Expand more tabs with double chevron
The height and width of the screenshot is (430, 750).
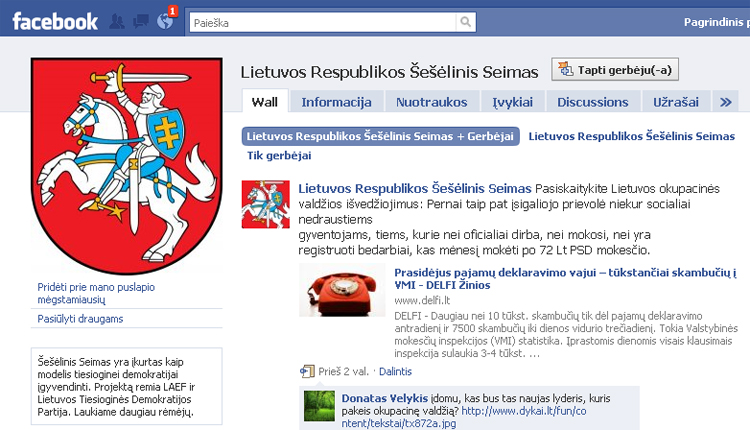pos(725,102)
